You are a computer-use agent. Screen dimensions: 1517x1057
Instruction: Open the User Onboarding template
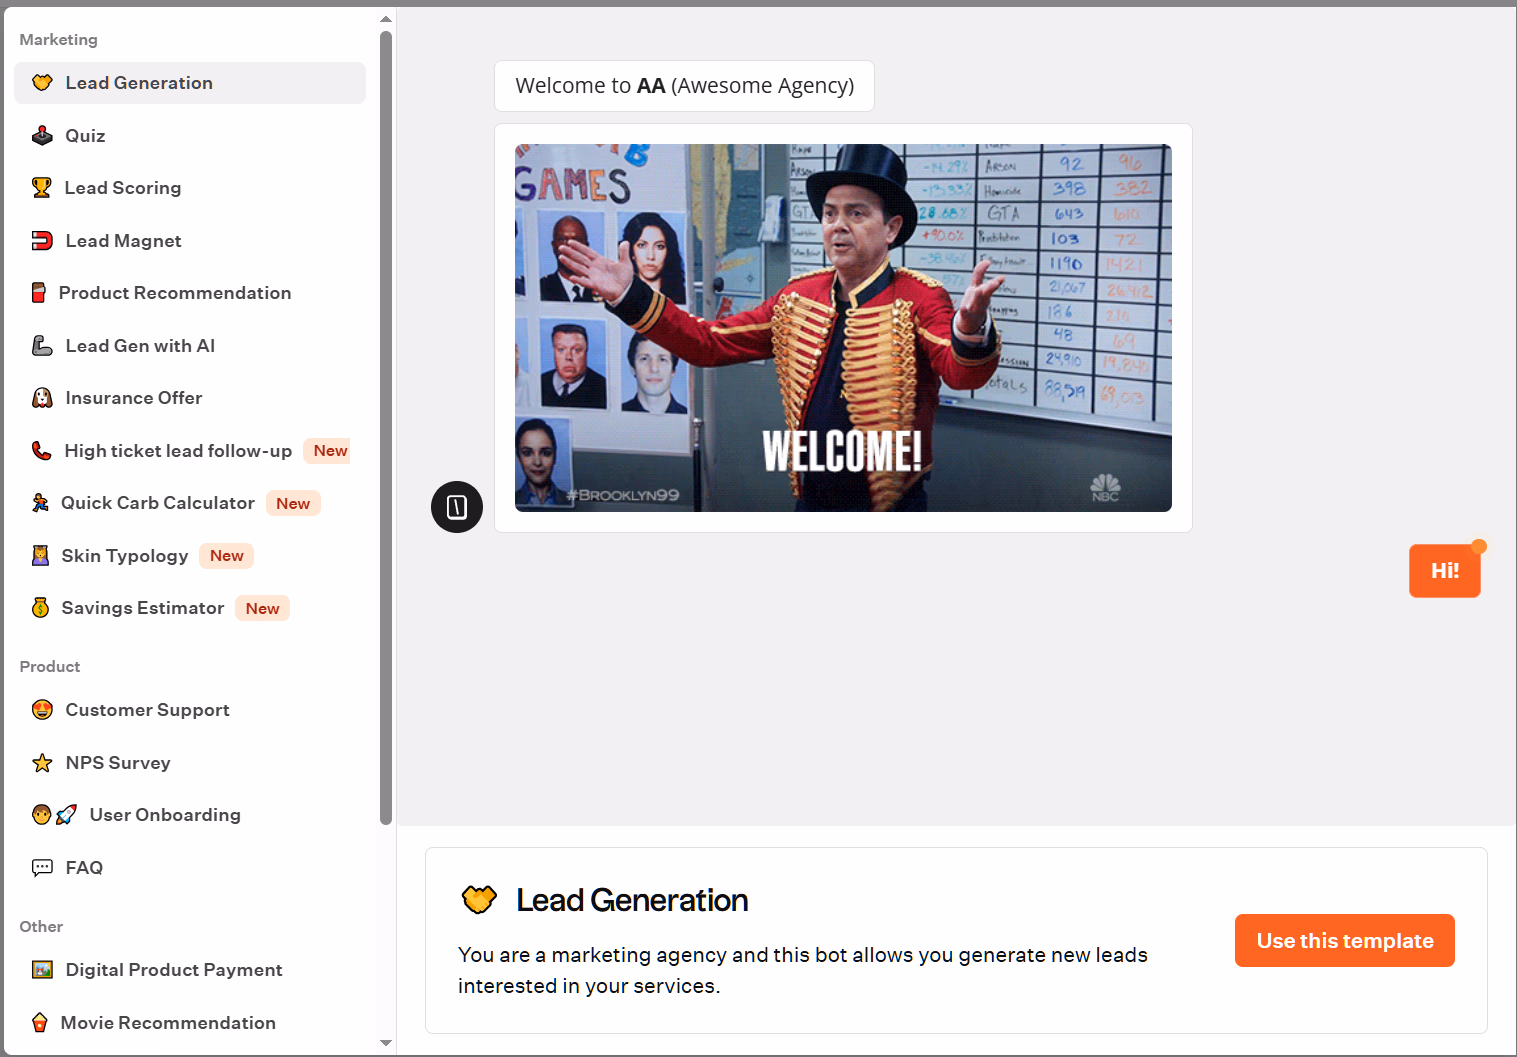(165, 815)
